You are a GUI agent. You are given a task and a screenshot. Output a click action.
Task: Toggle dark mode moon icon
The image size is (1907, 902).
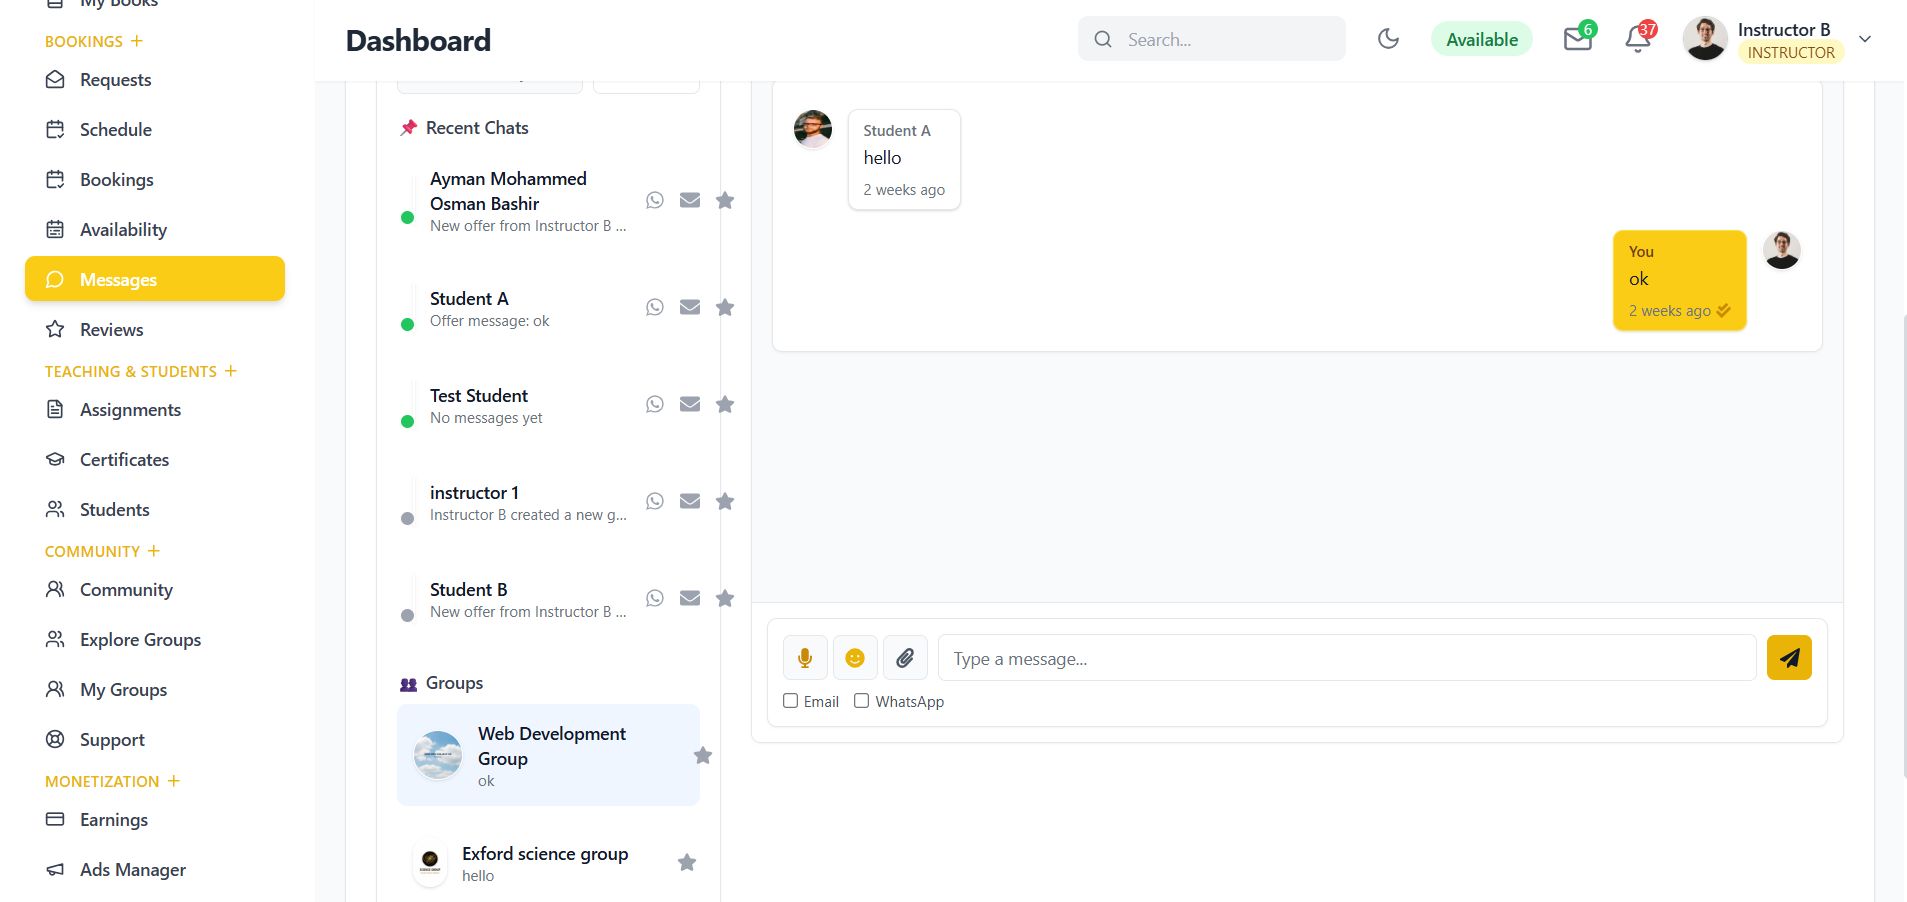1388,40
